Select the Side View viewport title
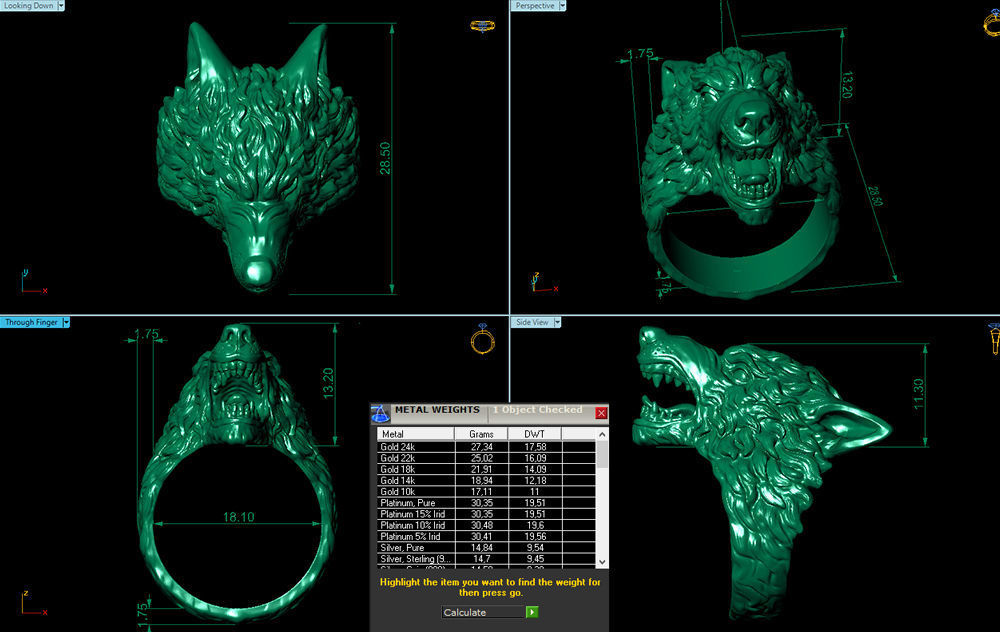The height and width of the screenshot is (632, 1000). tap(533, 323)
